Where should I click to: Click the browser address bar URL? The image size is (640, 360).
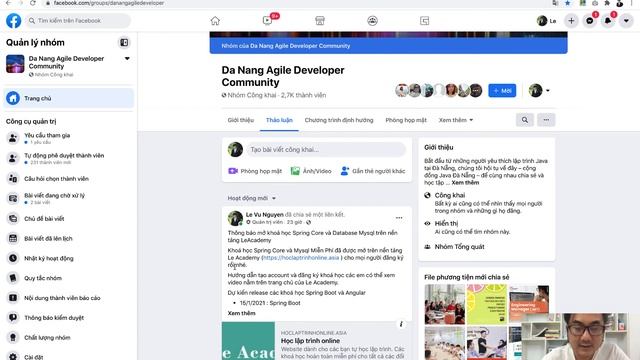109,3
